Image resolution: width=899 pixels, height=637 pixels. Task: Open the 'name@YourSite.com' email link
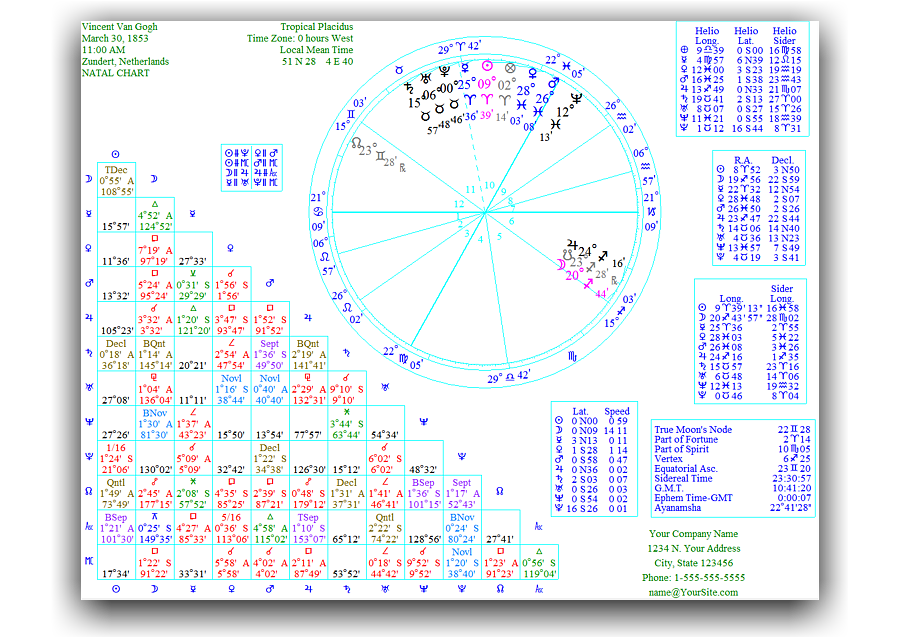point(693,592)
